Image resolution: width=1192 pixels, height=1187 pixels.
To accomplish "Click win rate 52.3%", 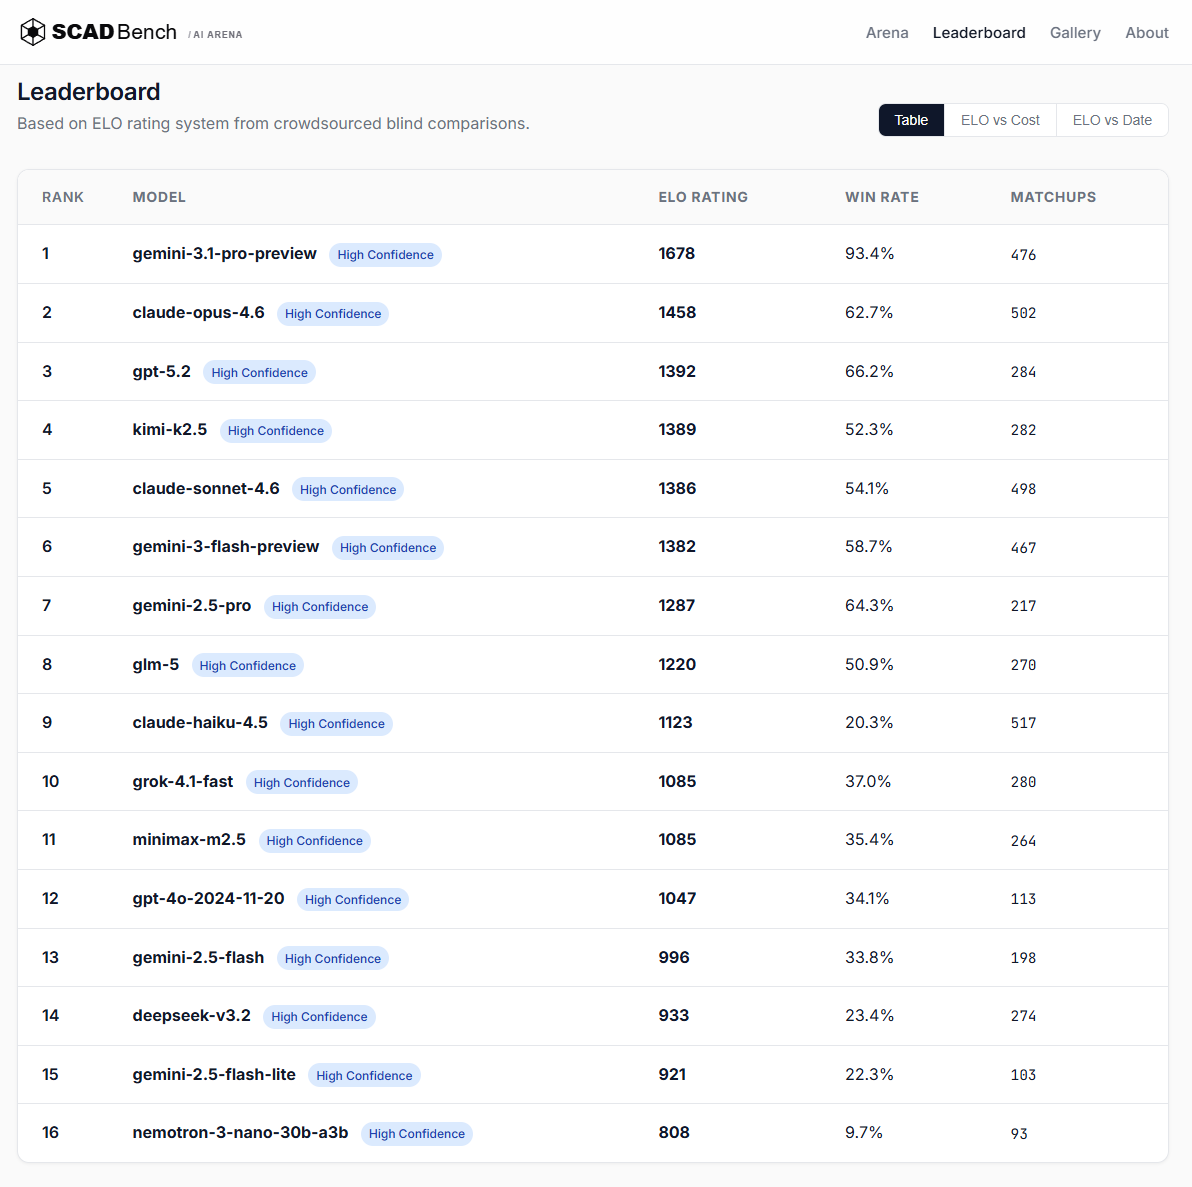I will pyautogui.click(x=869, y=430).
